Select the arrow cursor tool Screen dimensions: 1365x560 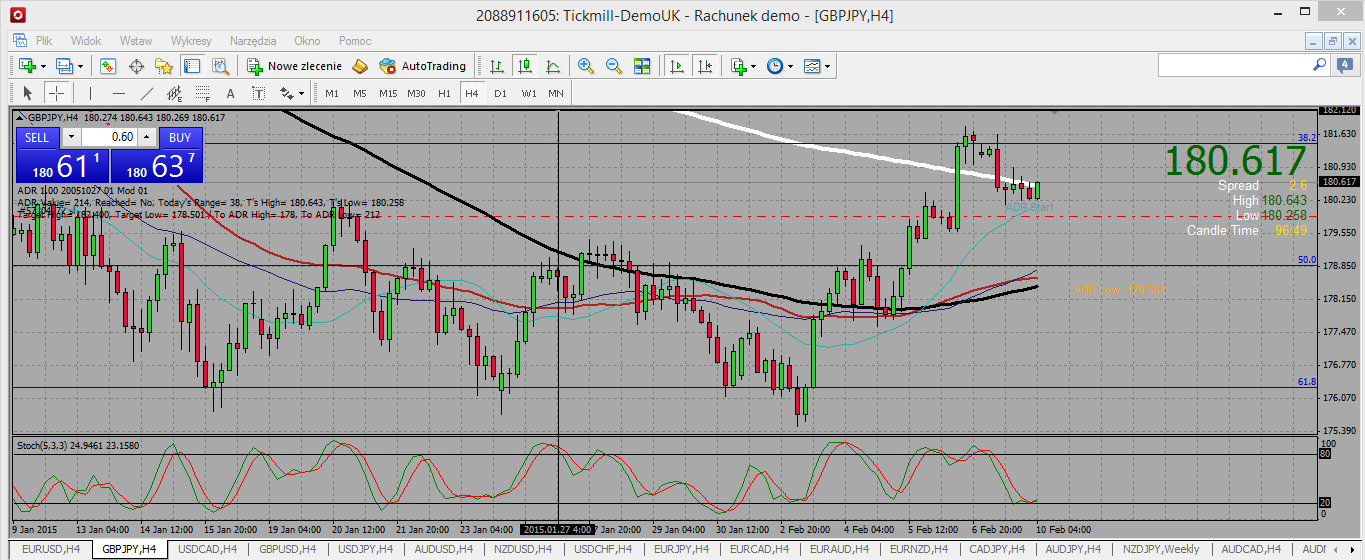[x=28, y=93]
